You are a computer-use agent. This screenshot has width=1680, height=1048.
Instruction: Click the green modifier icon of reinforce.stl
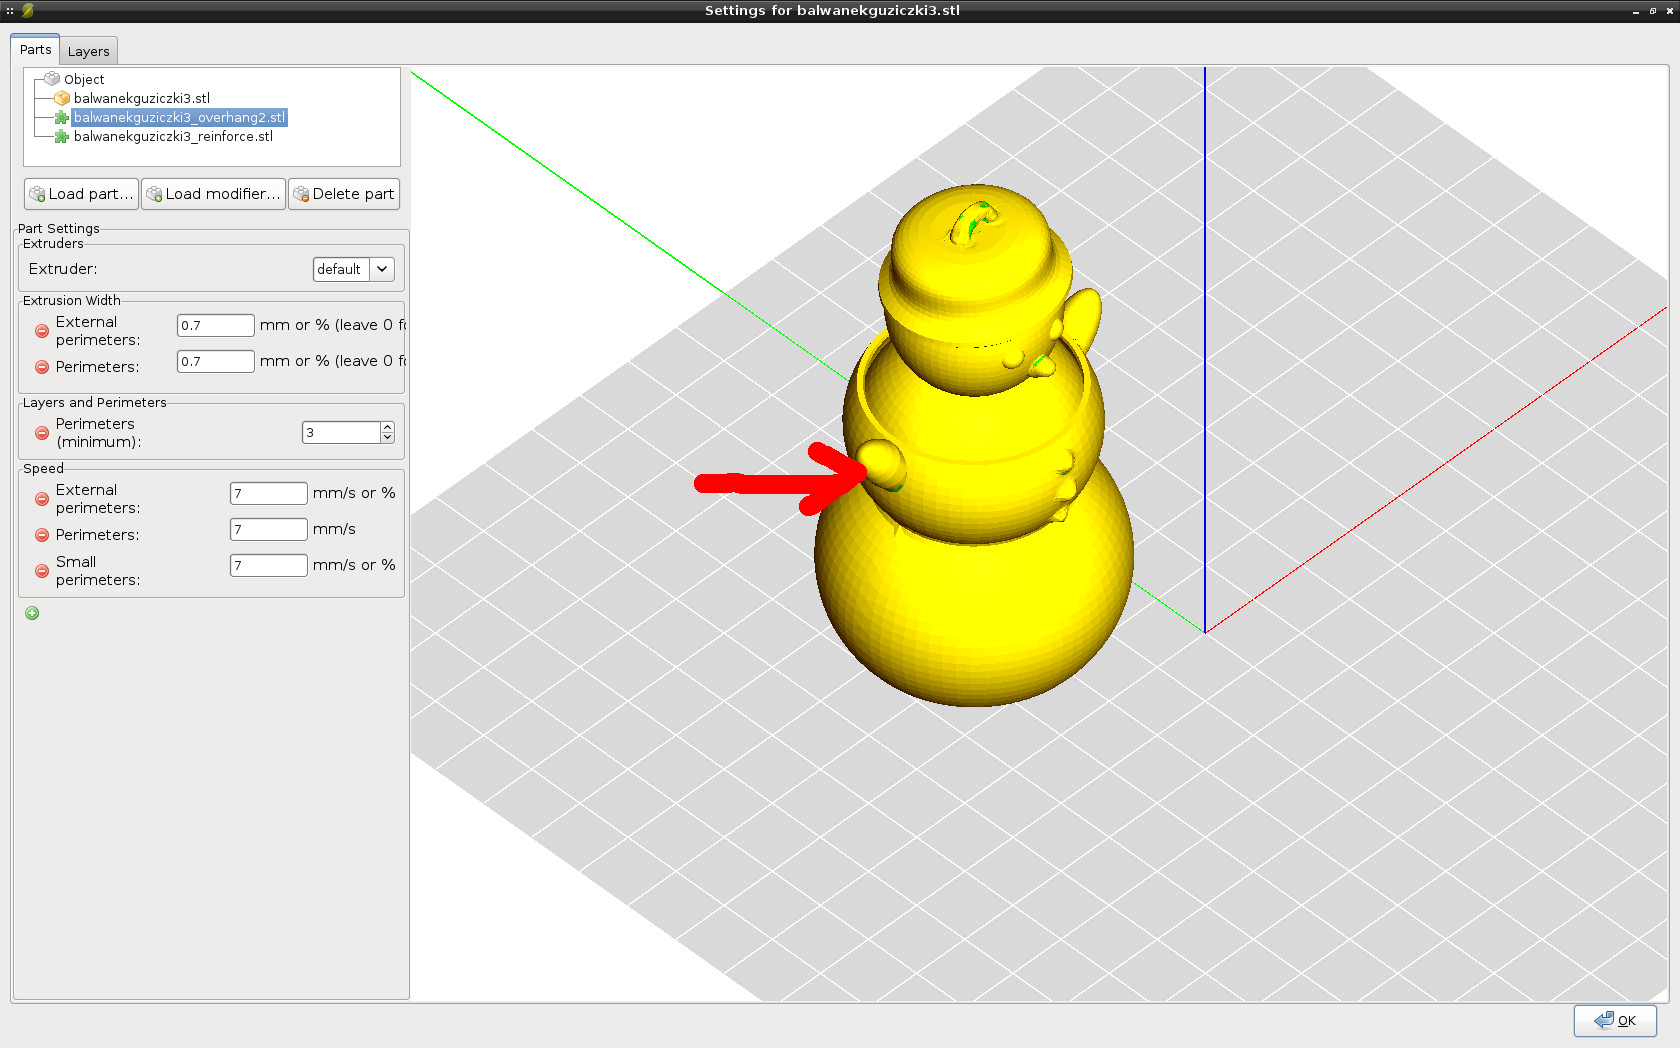62,136
